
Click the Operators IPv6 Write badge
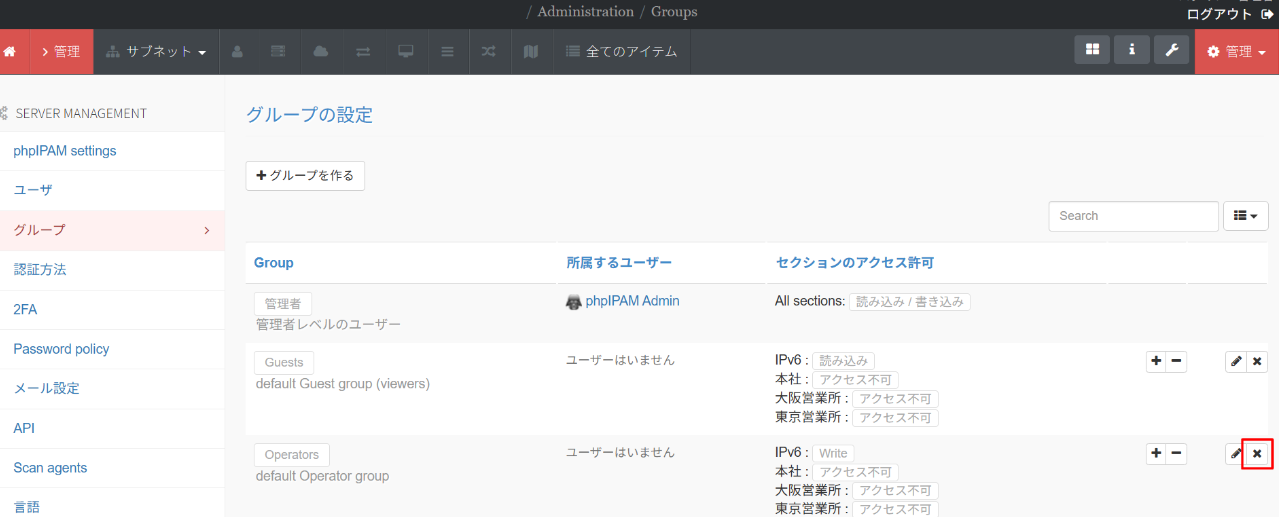click(833, 453)
